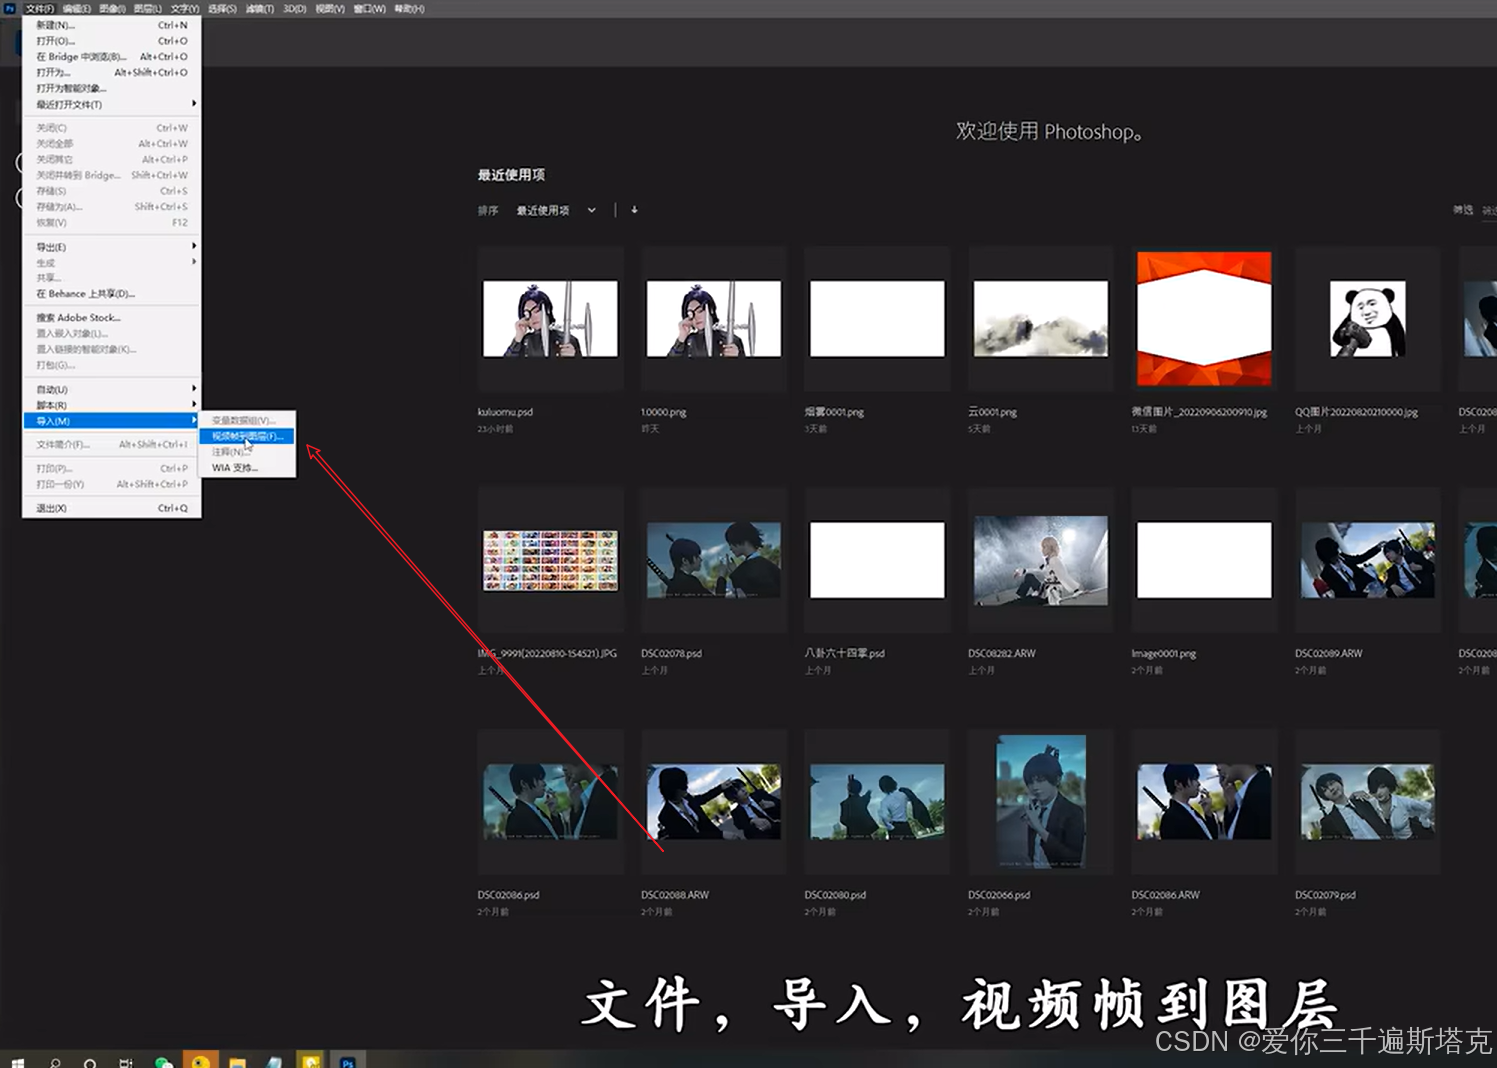Image resolution: width=1497 pixels, height=1068 pixels.
Task: Open Windows taskbar search
Action: click(x=55, y=1062)
